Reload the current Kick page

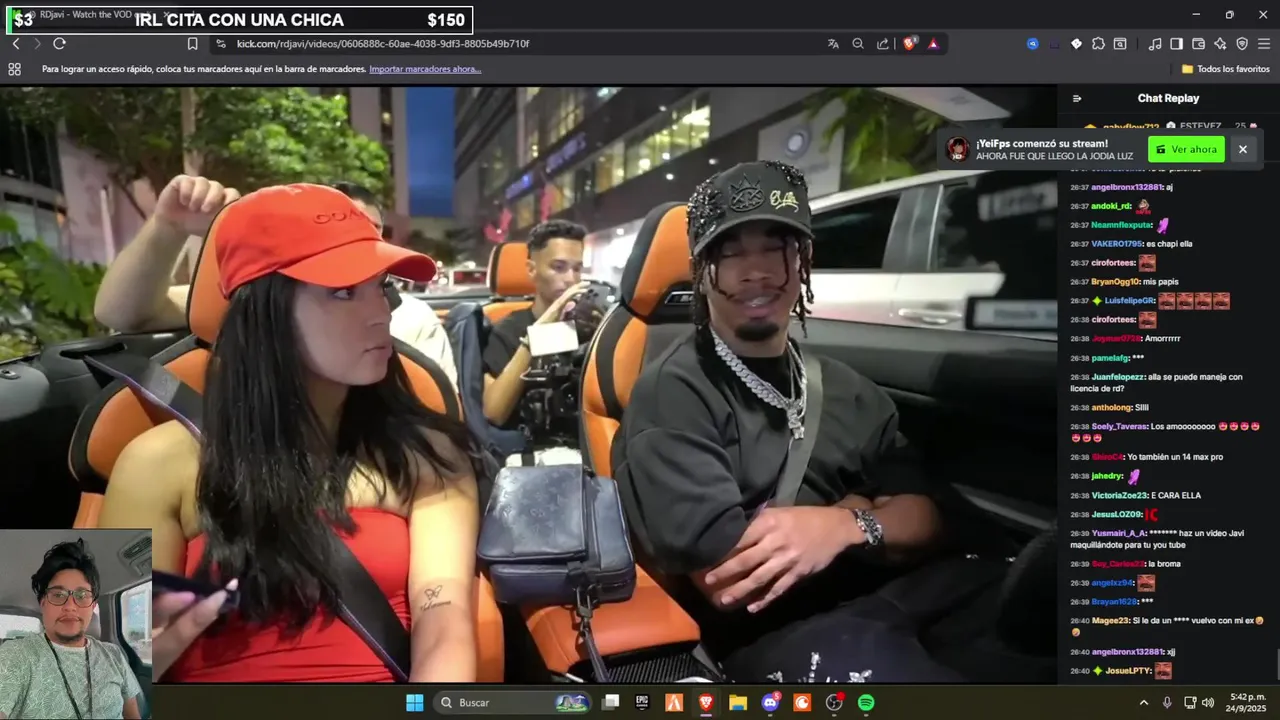click(x=59, y=44)
